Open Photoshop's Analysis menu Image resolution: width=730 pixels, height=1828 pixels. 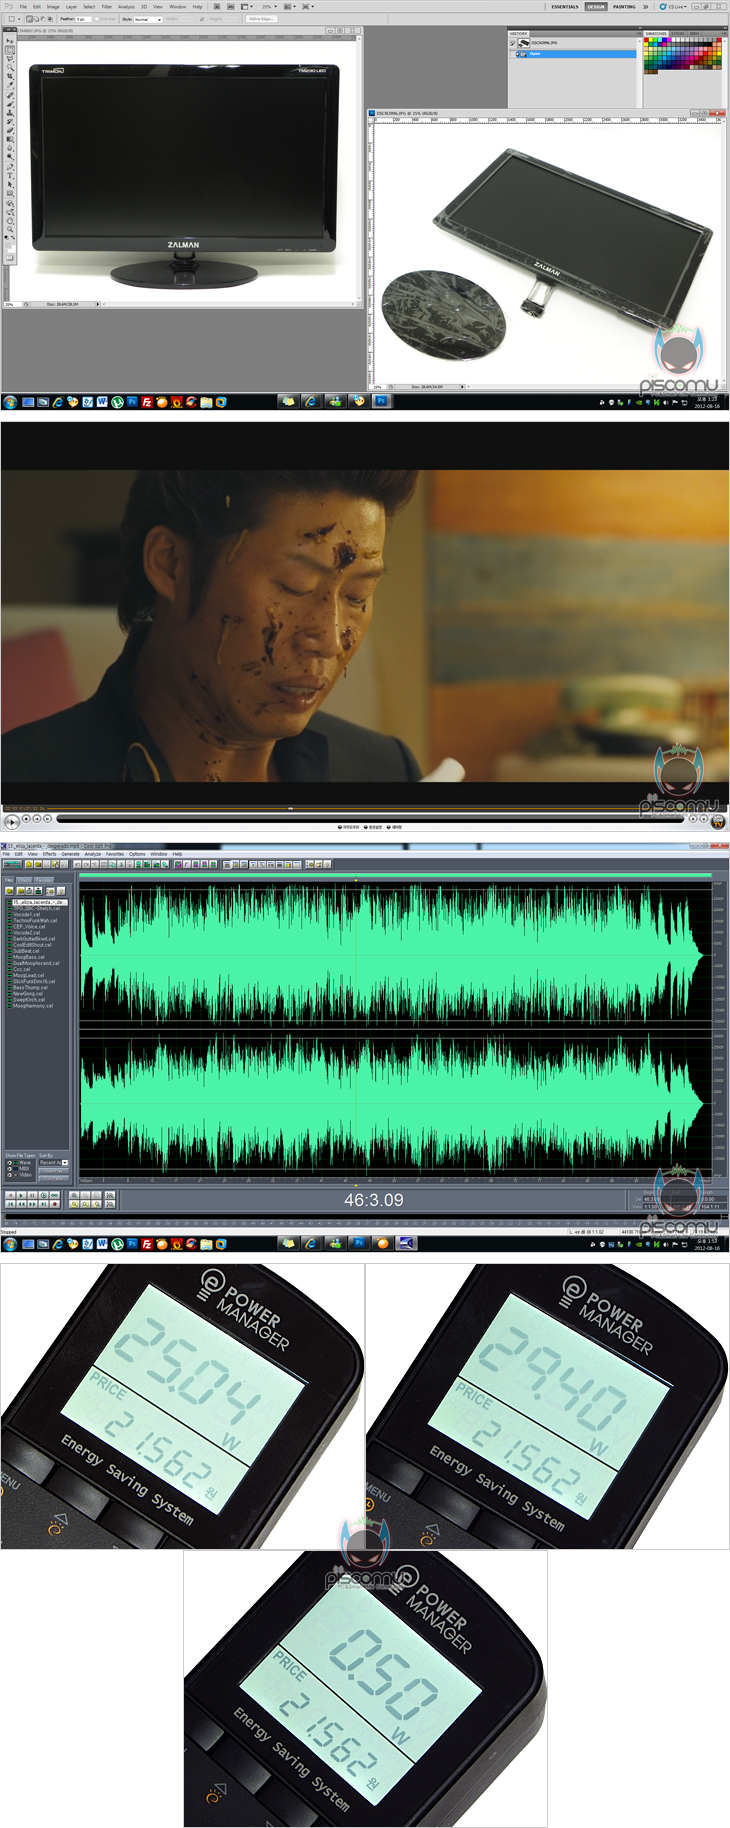pos(126,6)
